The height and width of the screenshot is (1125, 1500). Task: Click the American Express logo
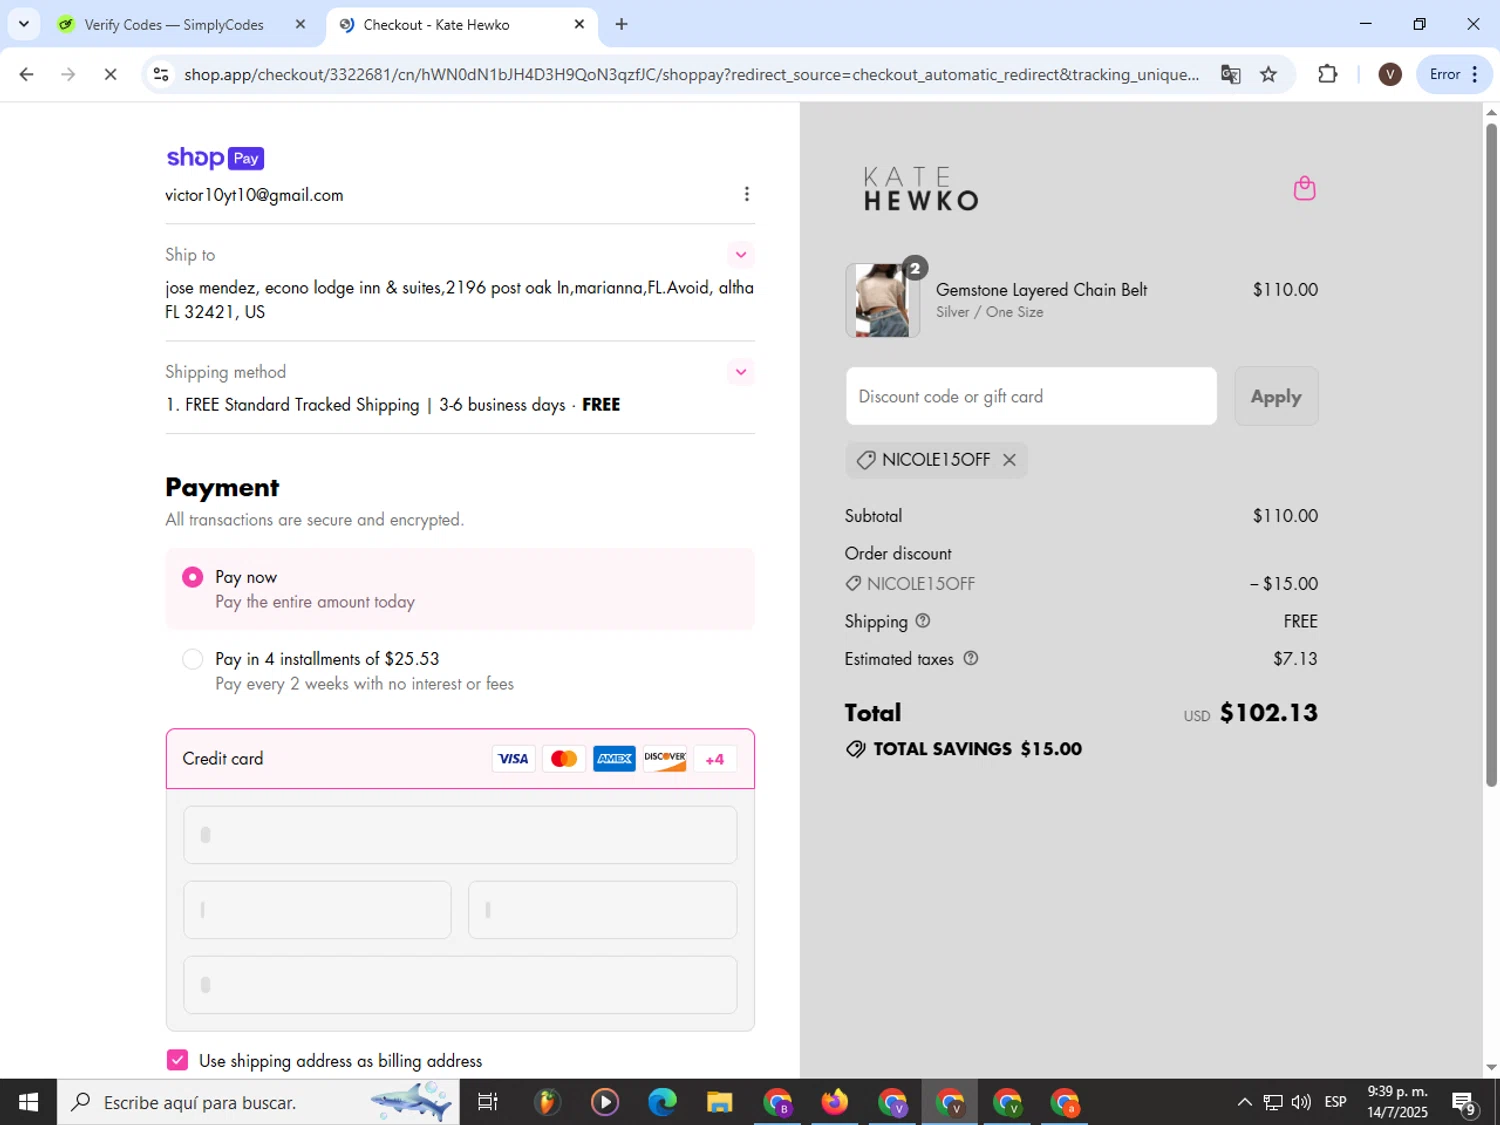(x=614, y=759)
